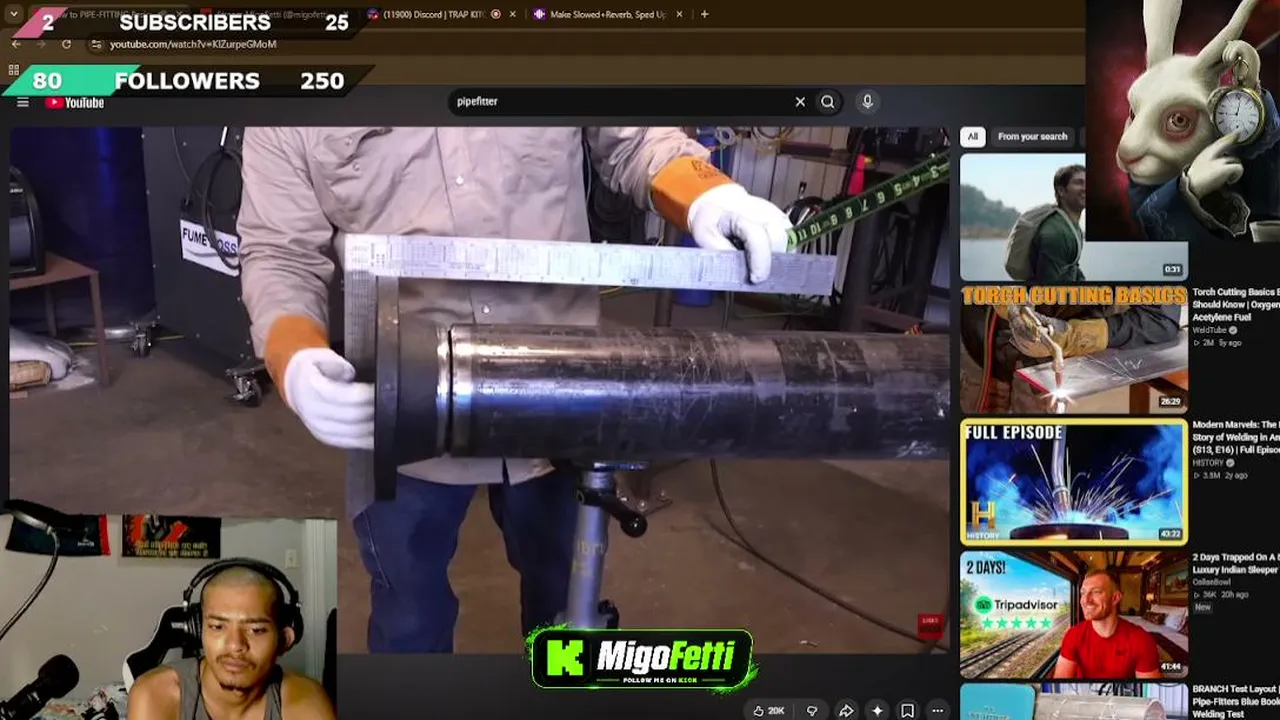The height and width of the screenshot is (720, 1280).
Task: Open 2 Days Trapped On A Luxury title
Action: pos(1236,563)
